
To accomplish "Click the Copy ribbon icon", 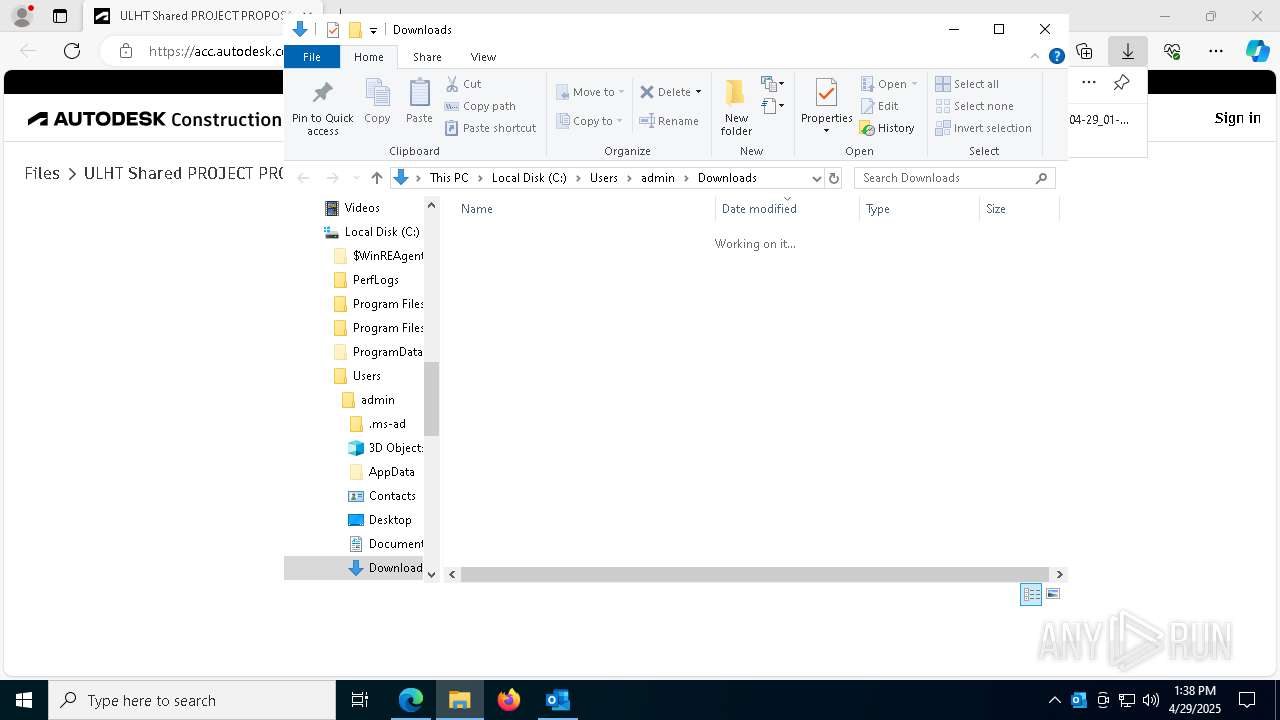I will pyautogui.click(x=377, y=101).
